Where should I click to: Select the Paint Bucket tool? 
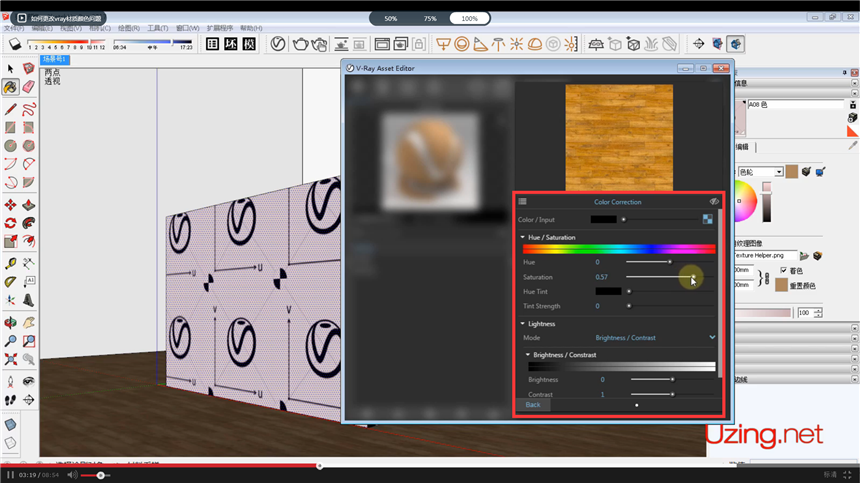(10, 87)
